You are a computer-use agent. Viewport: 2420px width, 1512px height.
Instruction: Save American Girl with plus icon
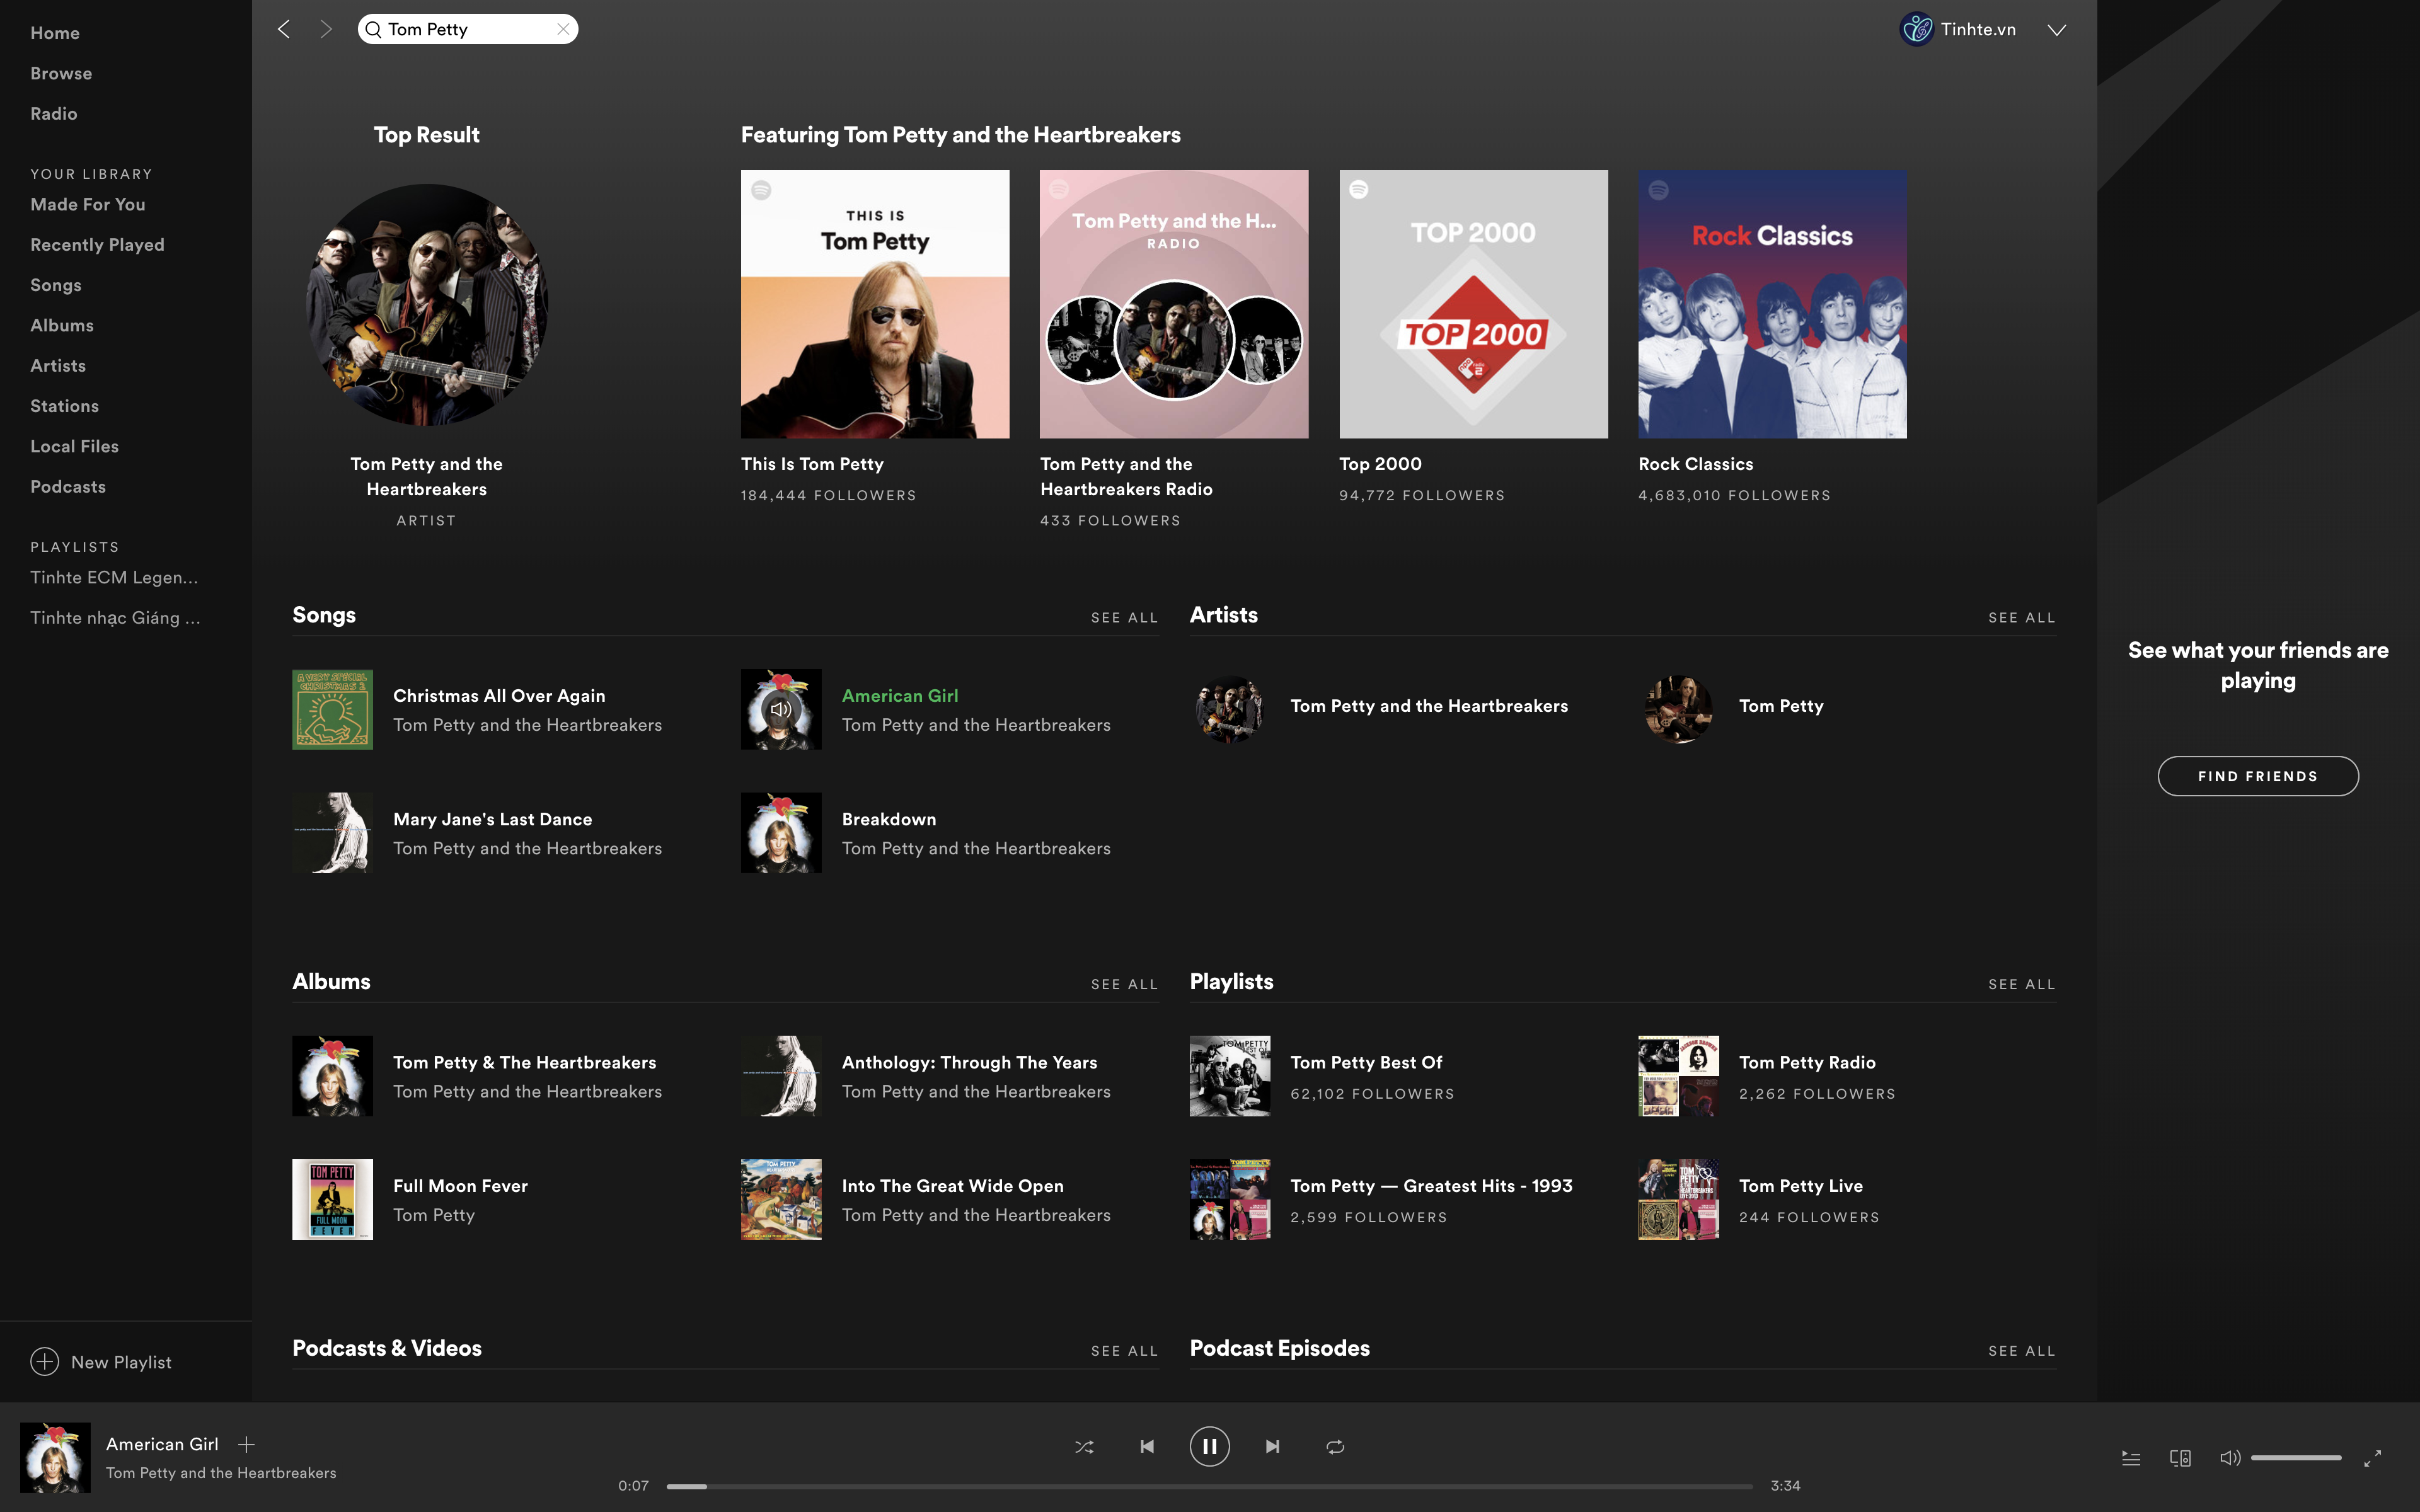click(246, 1444)
